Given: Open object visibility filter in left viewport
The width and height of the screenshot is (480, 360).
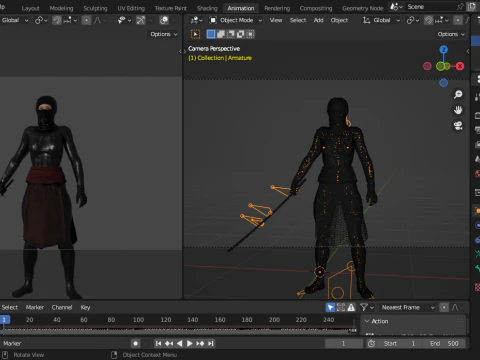Looking at the screenshot, I should click(124, 20).
